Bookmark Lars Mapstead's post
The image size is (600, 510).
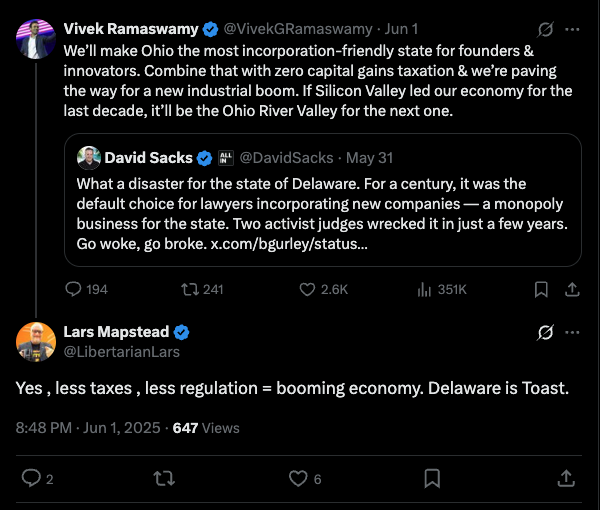(x=432, y=478)
